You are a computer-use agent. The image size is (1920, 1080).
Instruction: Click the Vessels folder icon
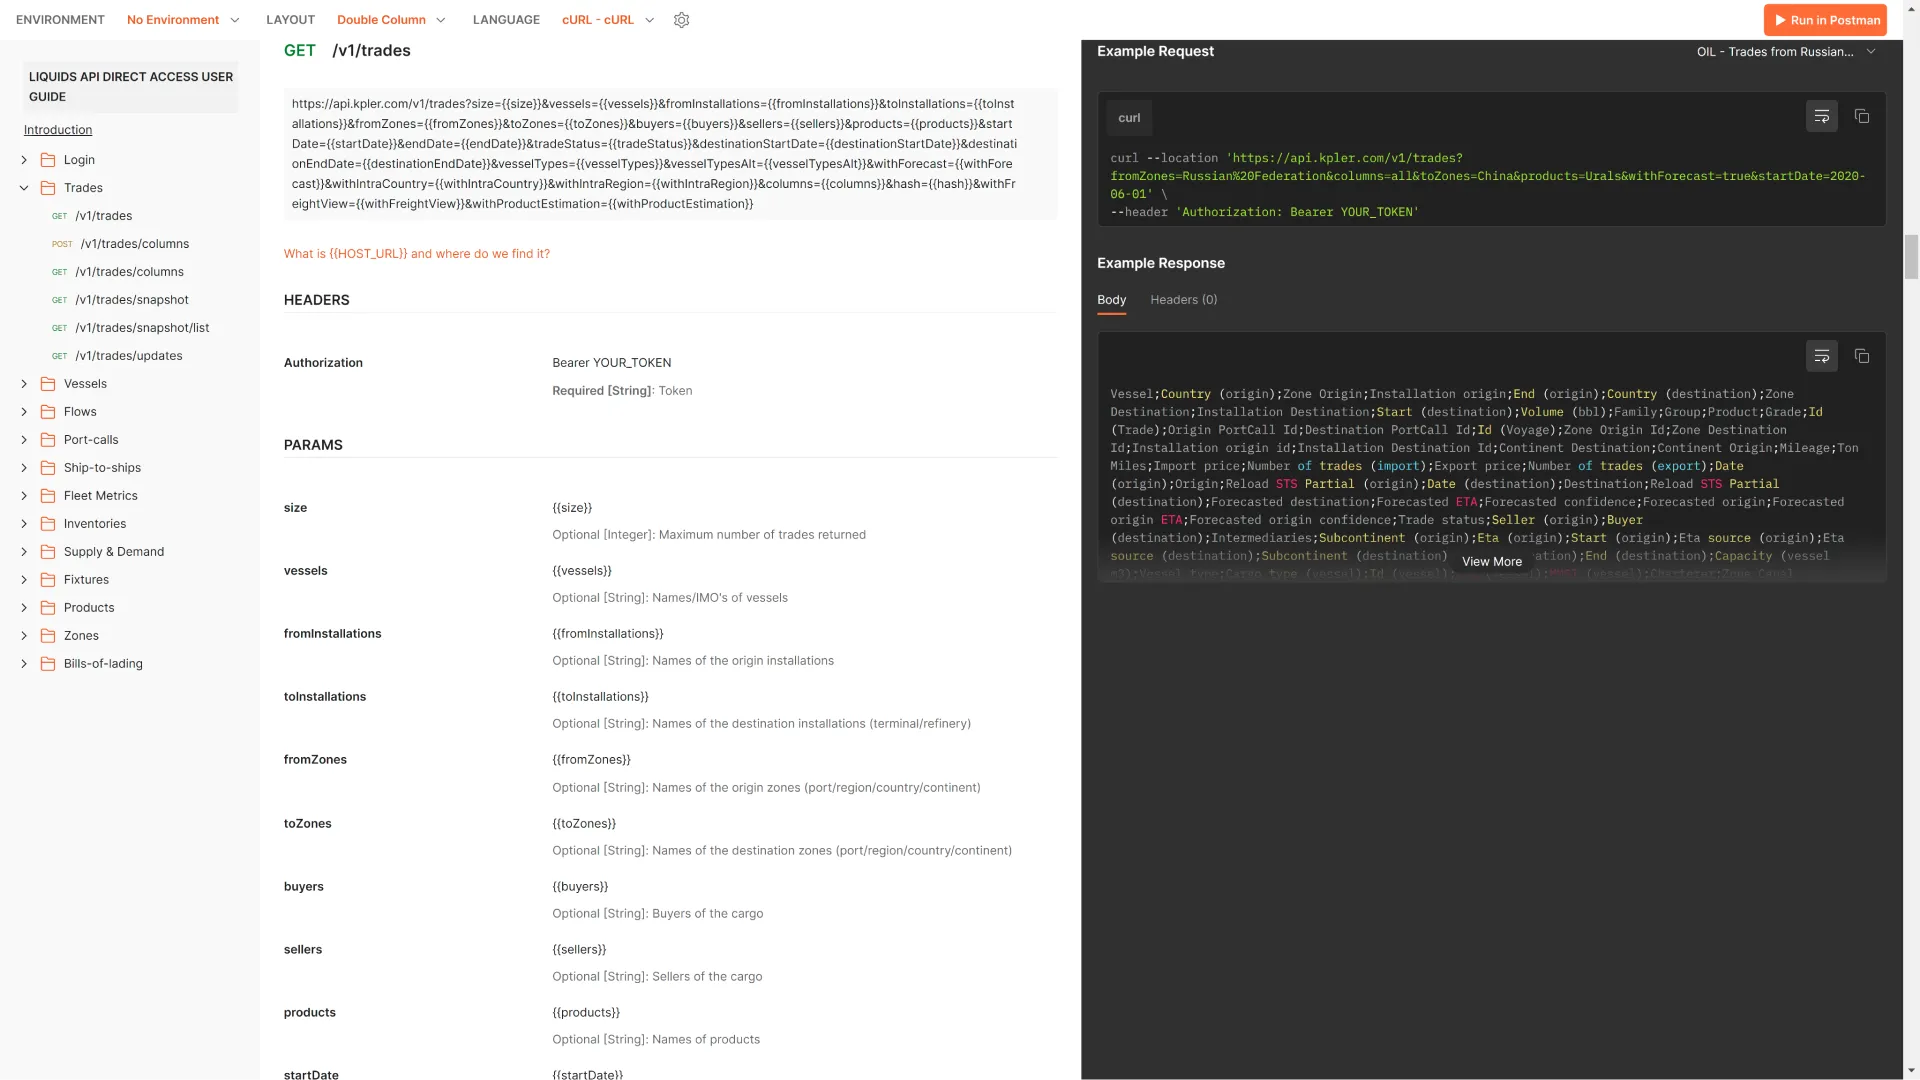(x=47, y=384)
